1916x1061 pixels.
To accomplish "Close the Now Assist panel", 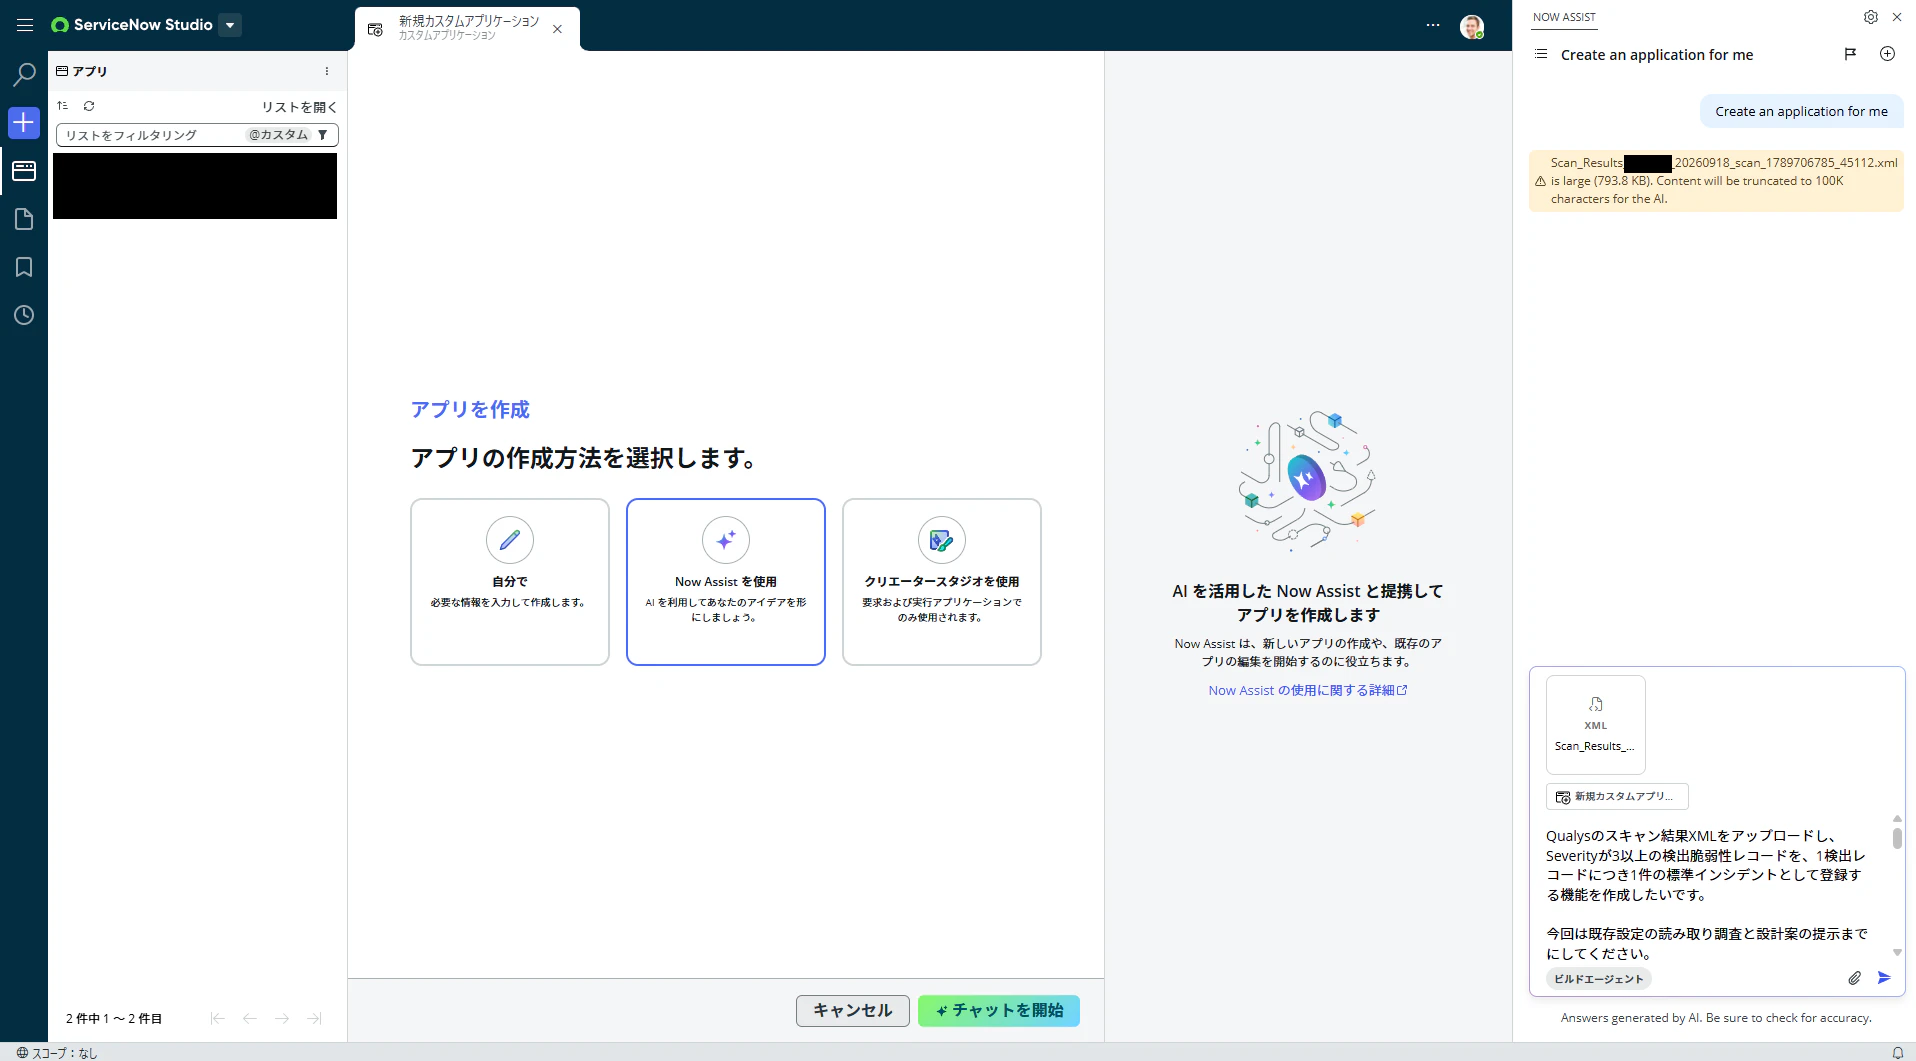I will 1897,17.
